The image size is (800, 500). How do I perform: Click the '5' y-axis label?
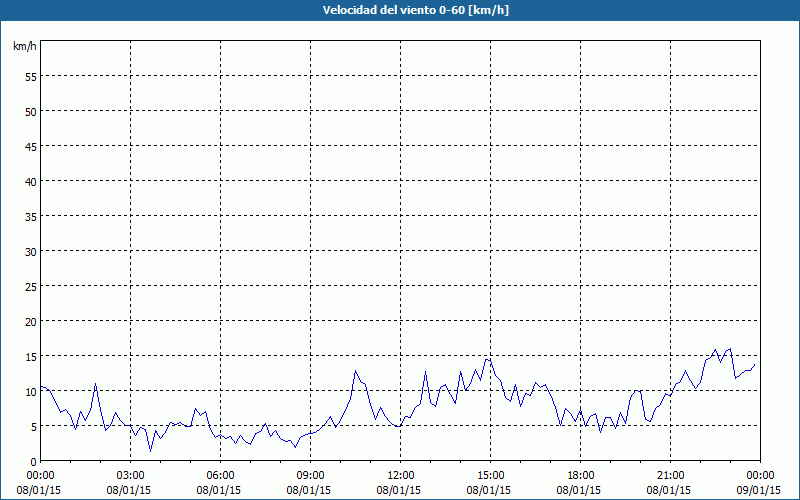(34, 427)
